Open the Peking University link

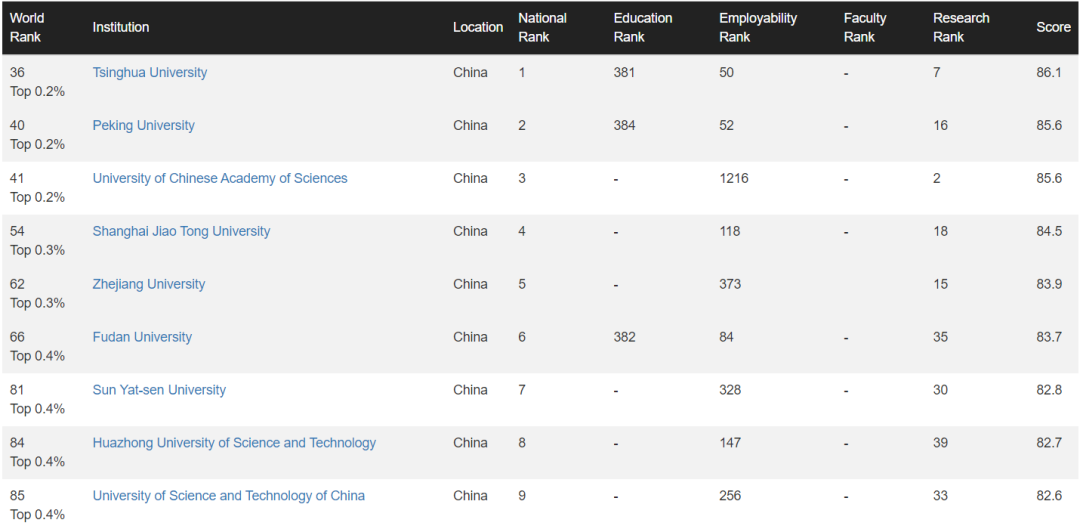pyautogui.click(x=143, y=125)
